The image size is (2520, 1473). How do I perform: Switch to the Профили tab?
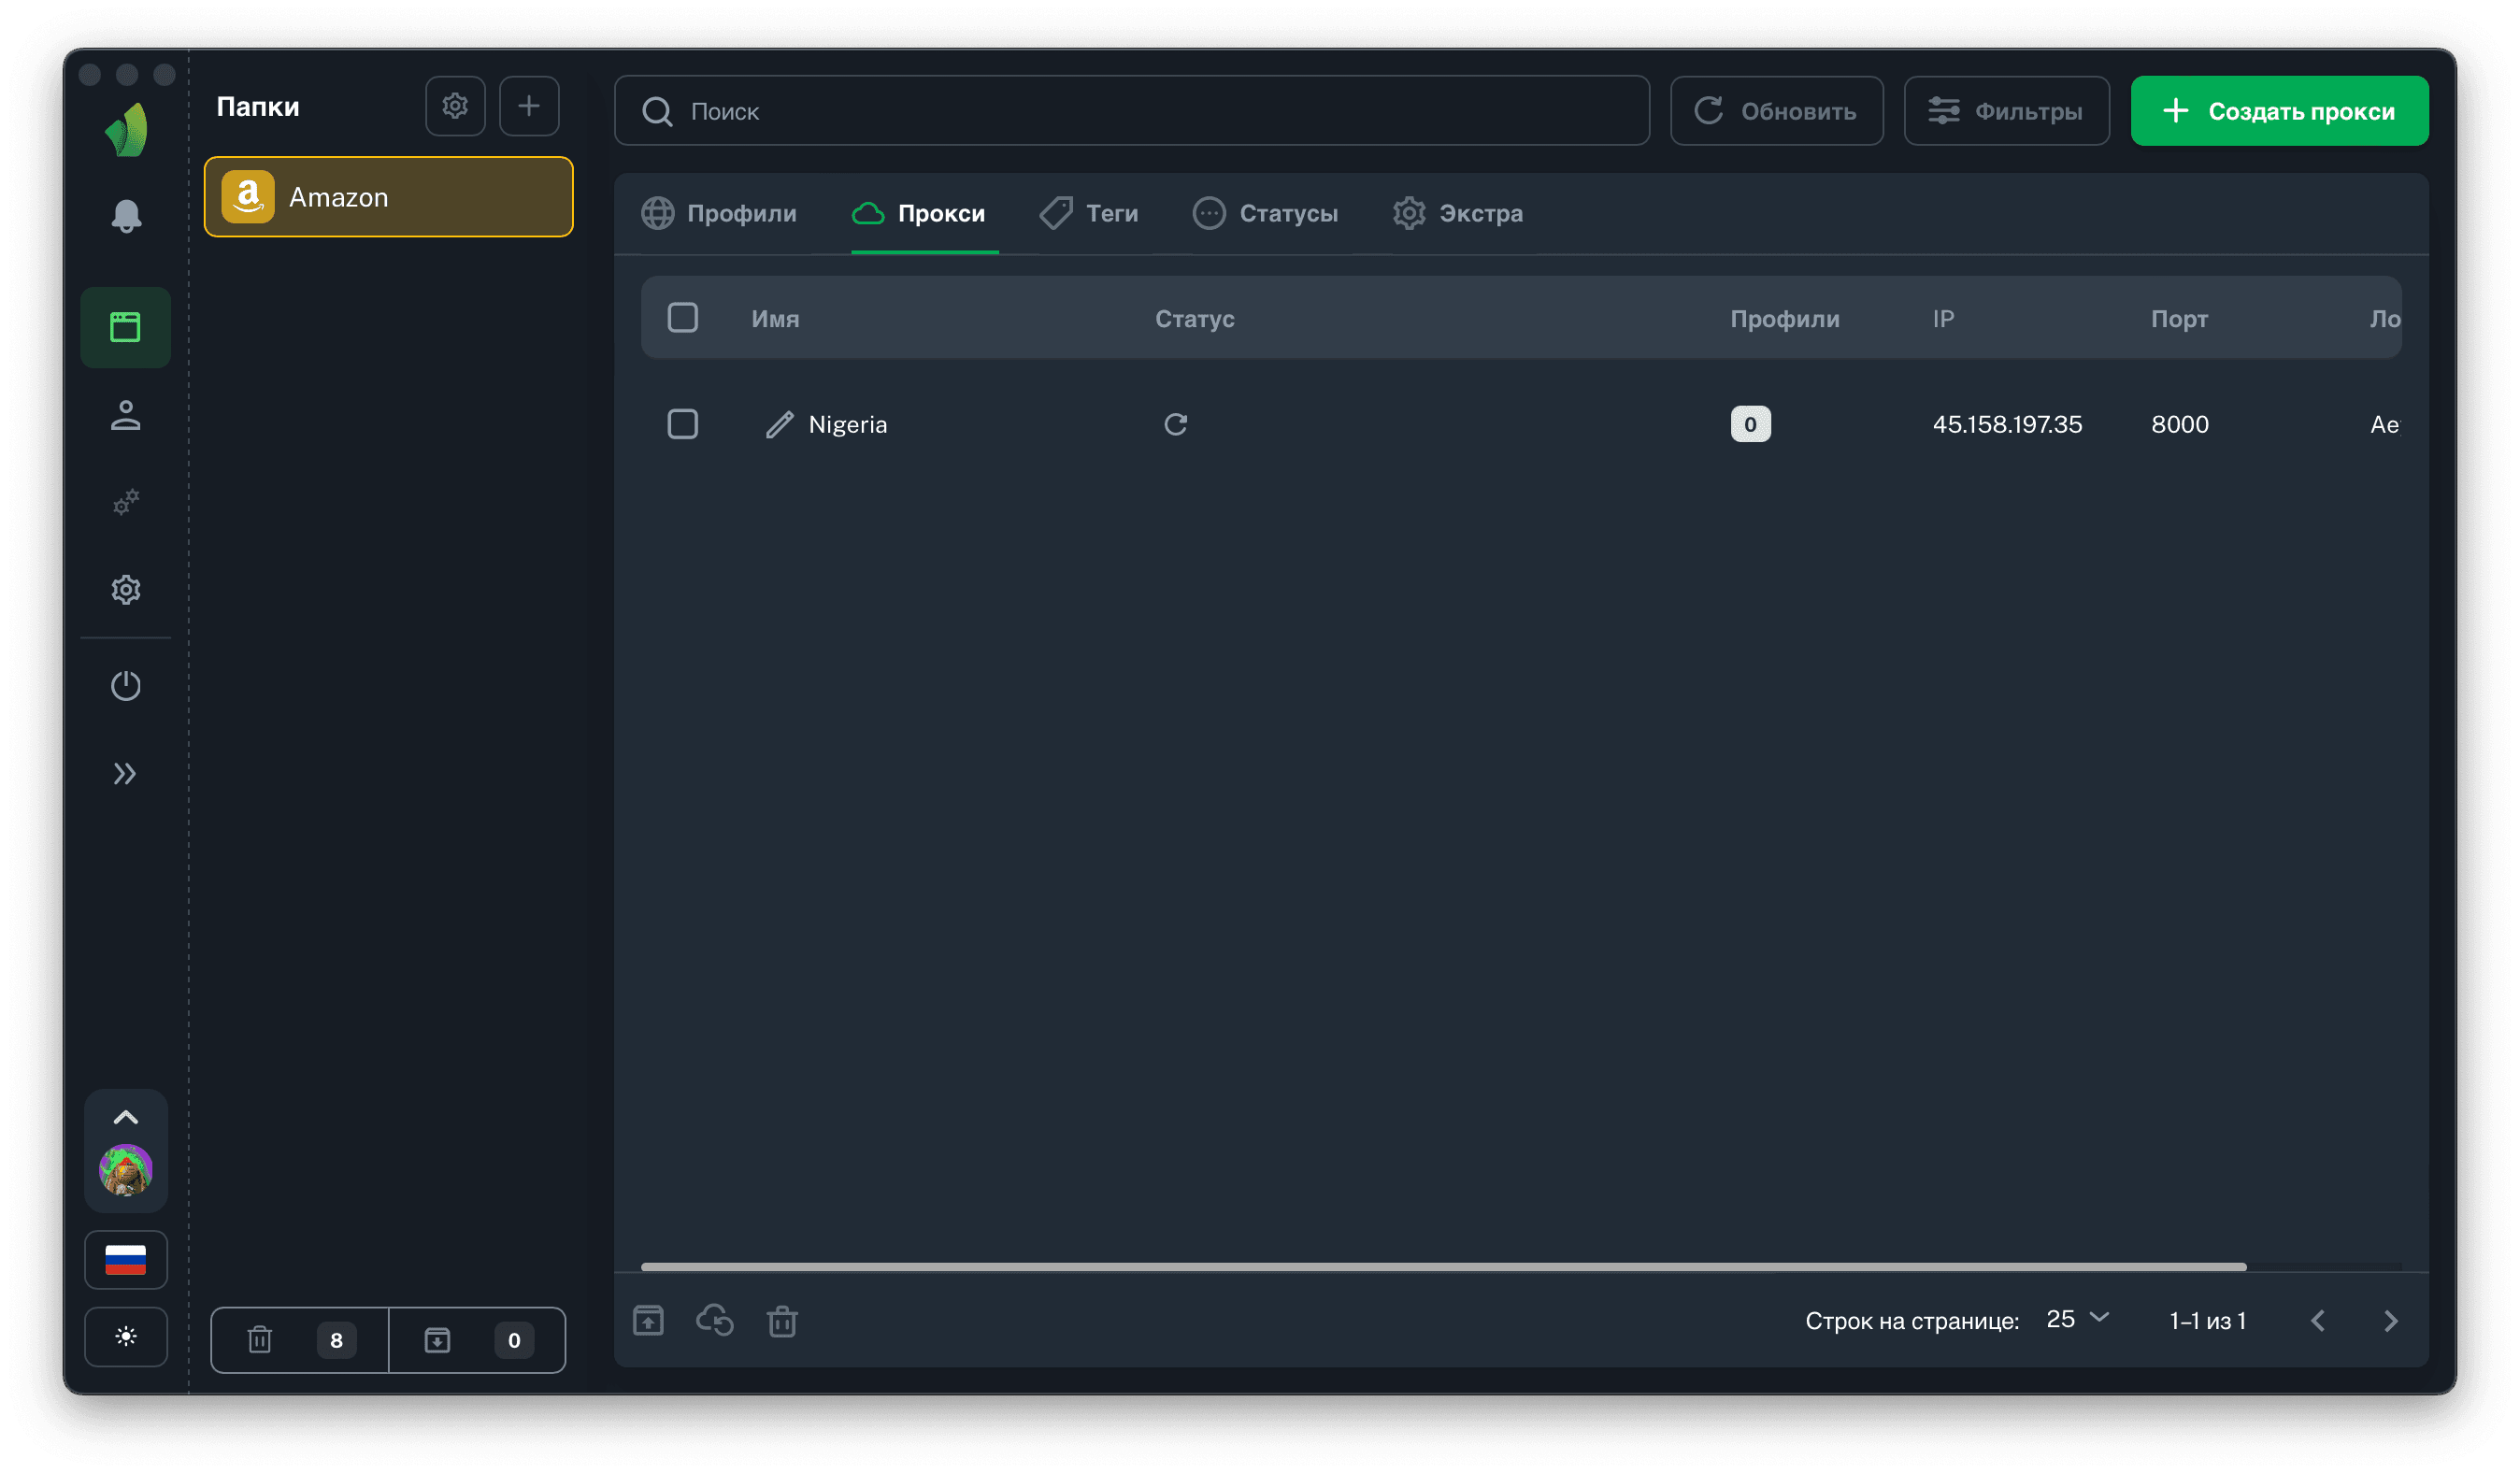[x=720, y=213]
